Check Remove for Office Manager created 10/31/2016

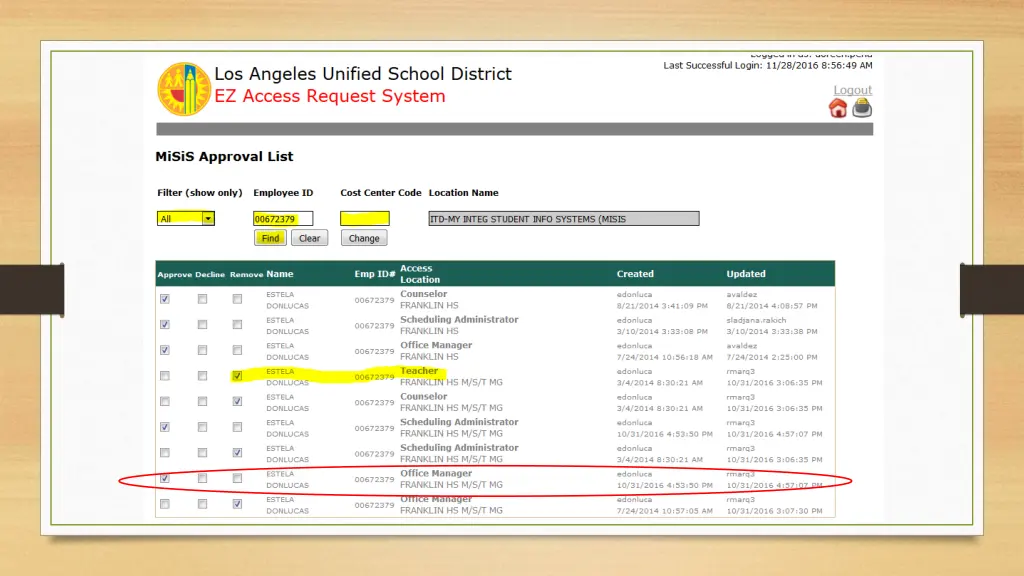click(x=237, y=479)
